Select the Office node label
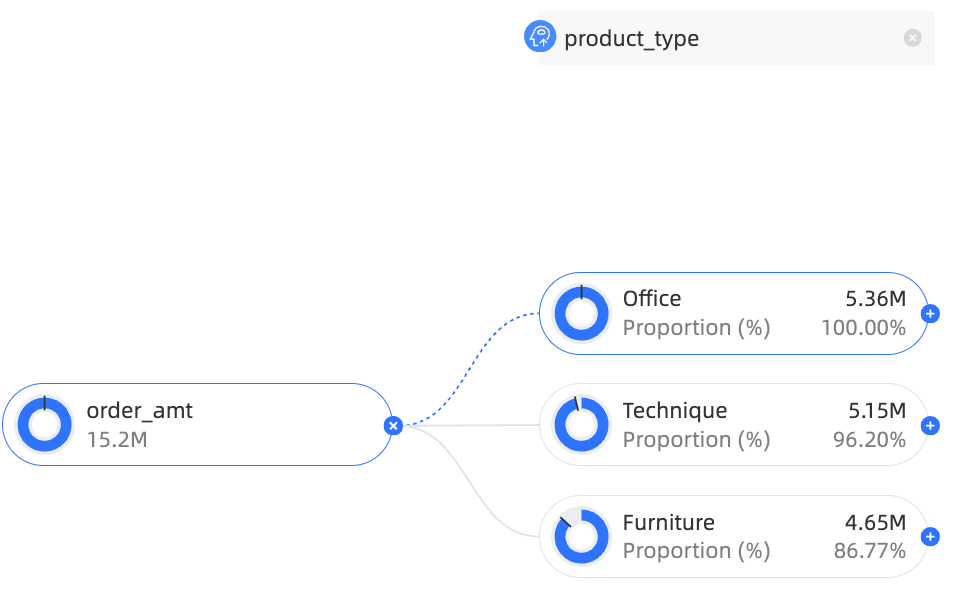Image resolution: width=962 pixels, height=614 pixels. coord(652,299)
